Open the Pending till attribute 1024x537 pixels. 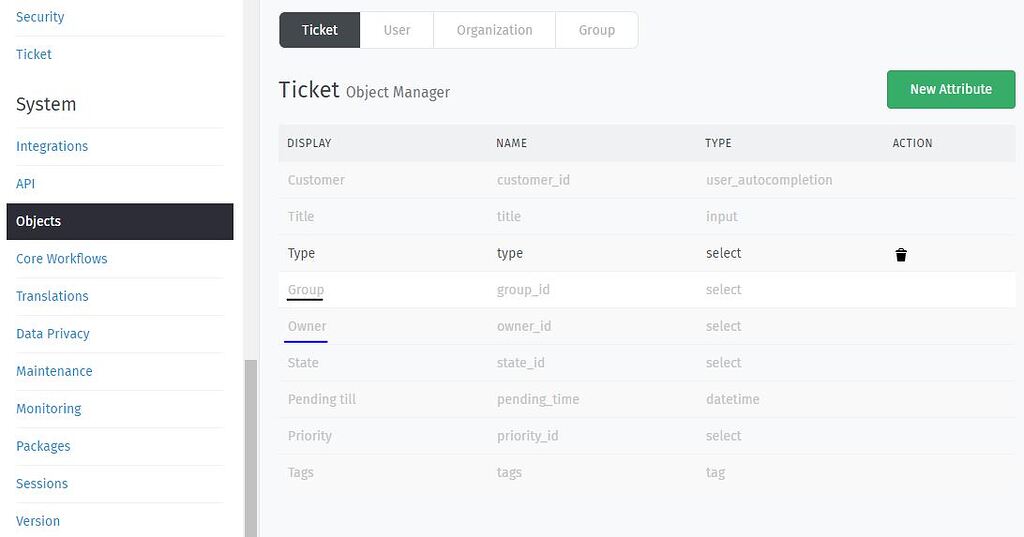pos(647,400)
